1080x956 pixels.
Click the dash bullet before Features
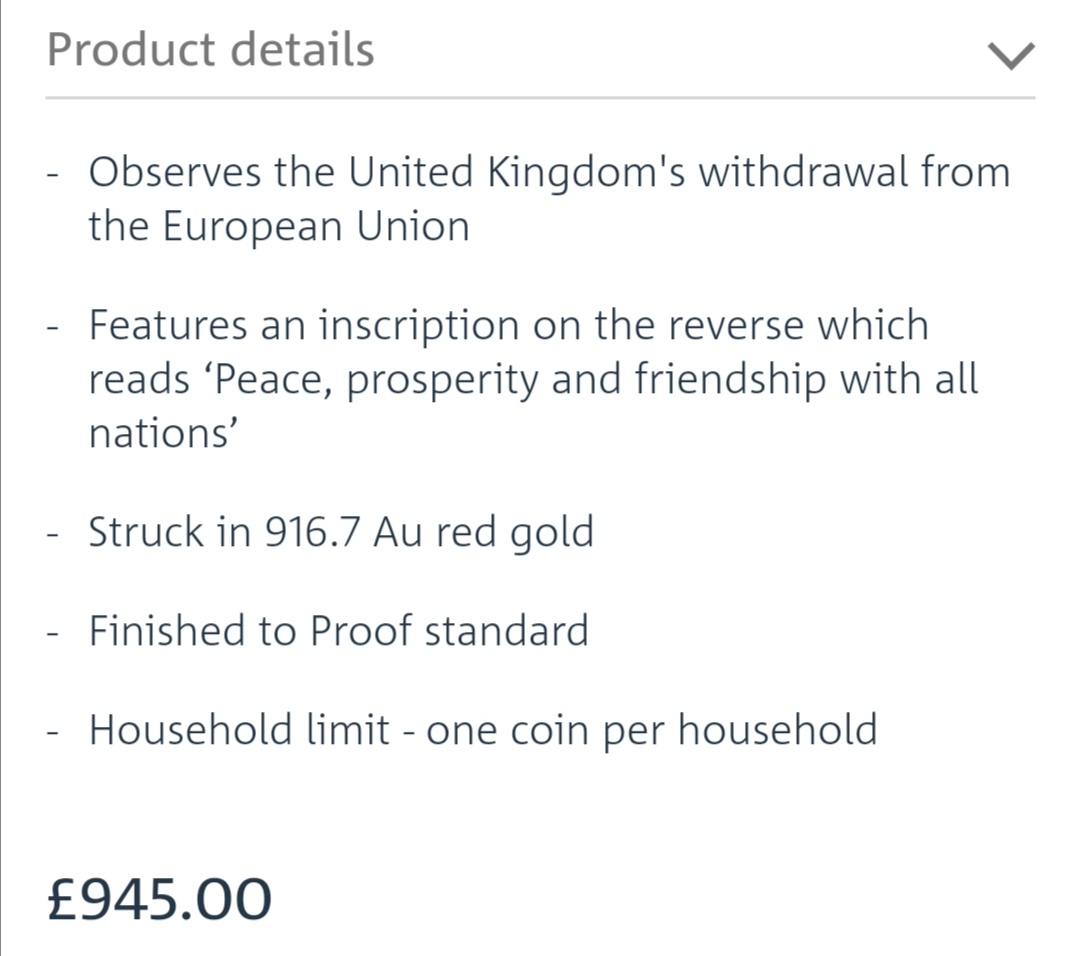click(52, 328)
